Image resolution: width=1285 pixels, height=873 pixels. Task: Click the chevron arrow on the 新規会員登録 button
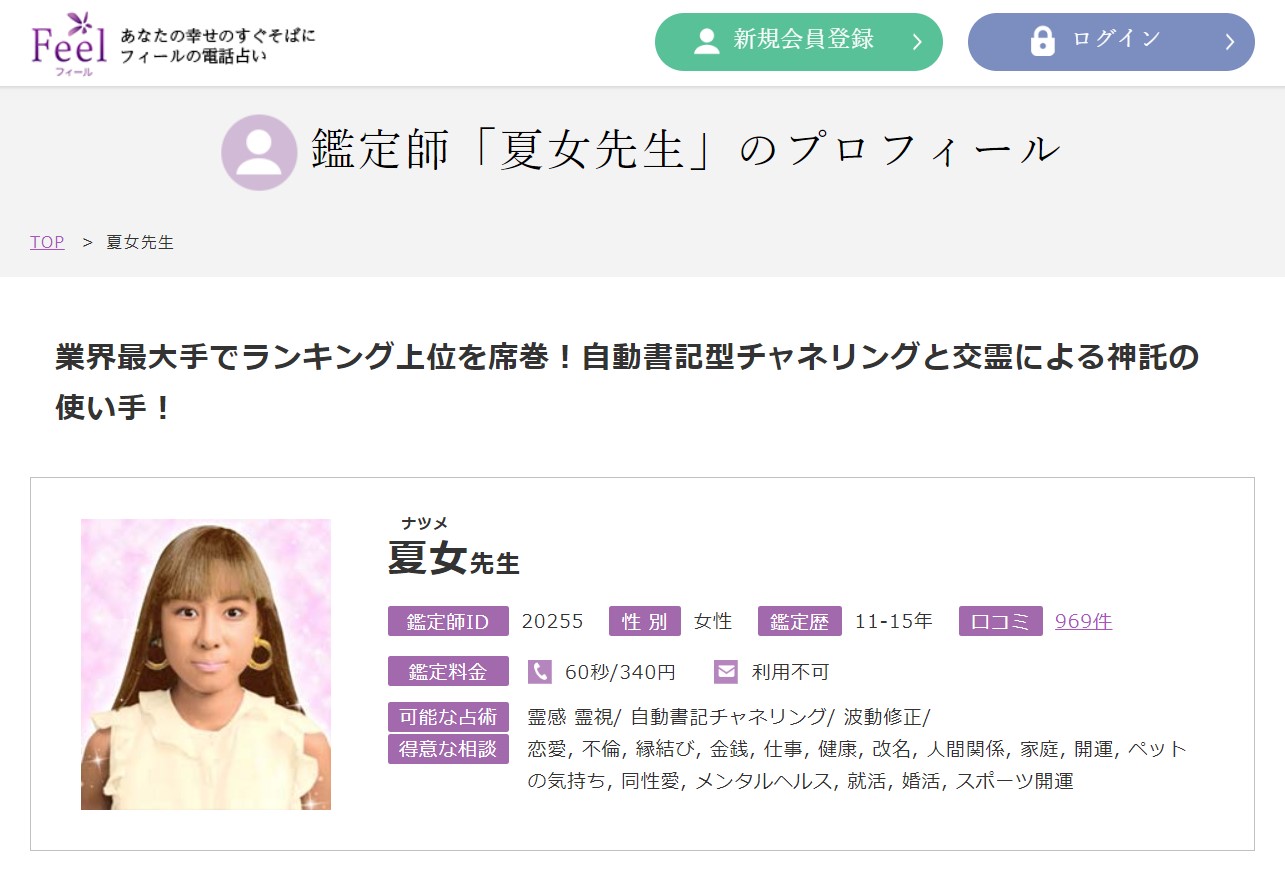tap(916, 42)
